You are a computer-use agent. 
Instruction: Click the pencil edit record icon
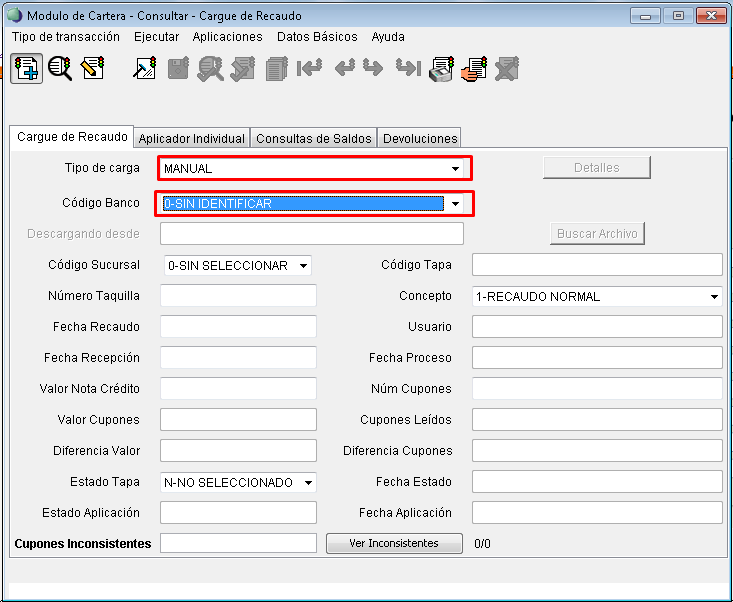coord(93,69)
